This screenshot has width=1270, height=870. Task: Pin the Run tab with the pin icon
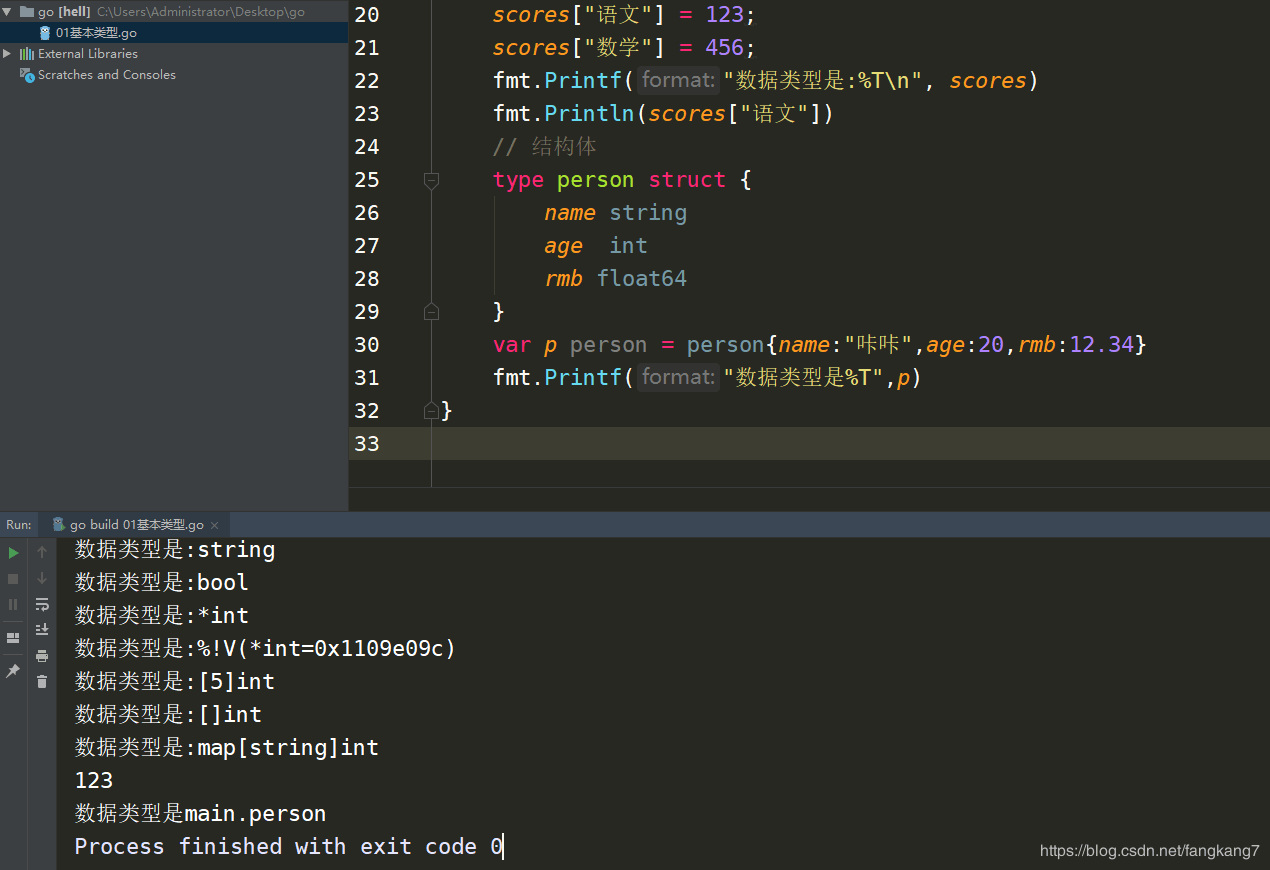[13, 671]
